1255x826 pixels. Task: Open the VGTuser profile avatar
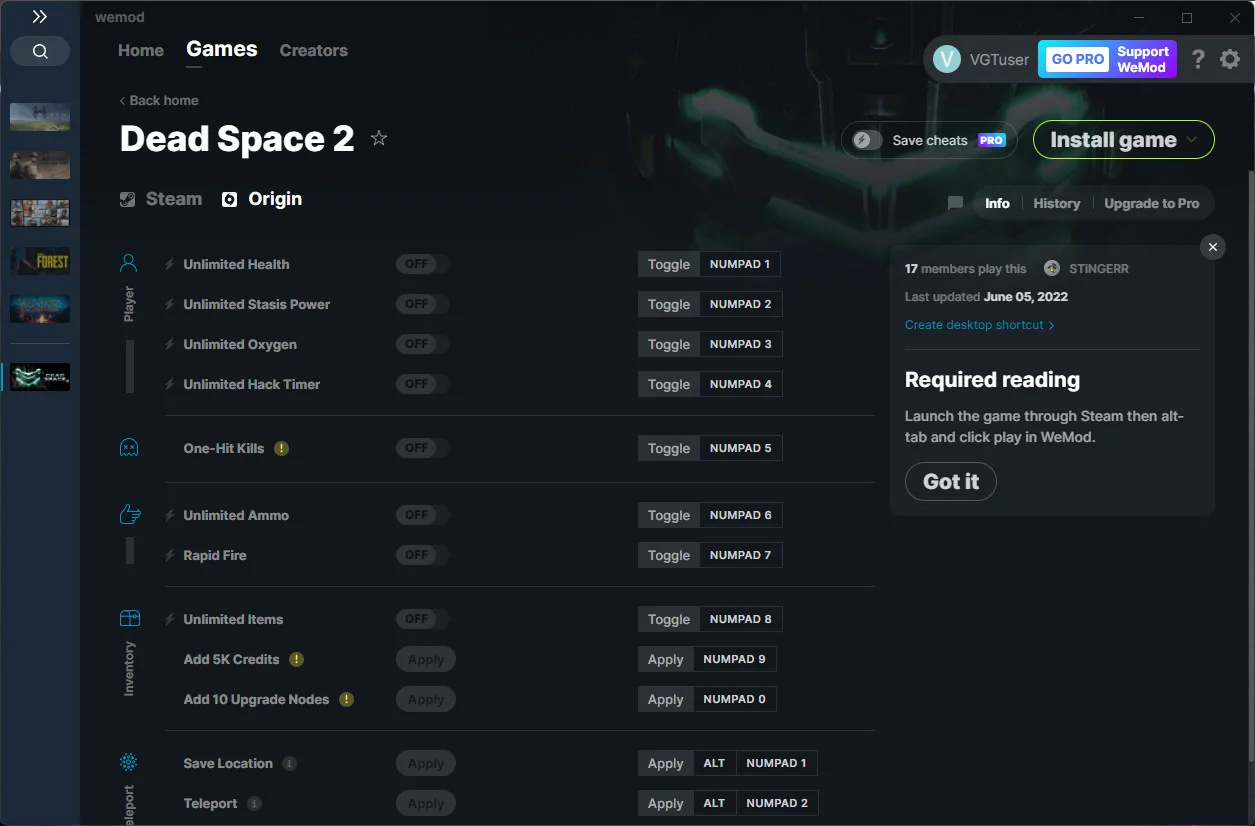pyautogui.click(x=947, y=59)
